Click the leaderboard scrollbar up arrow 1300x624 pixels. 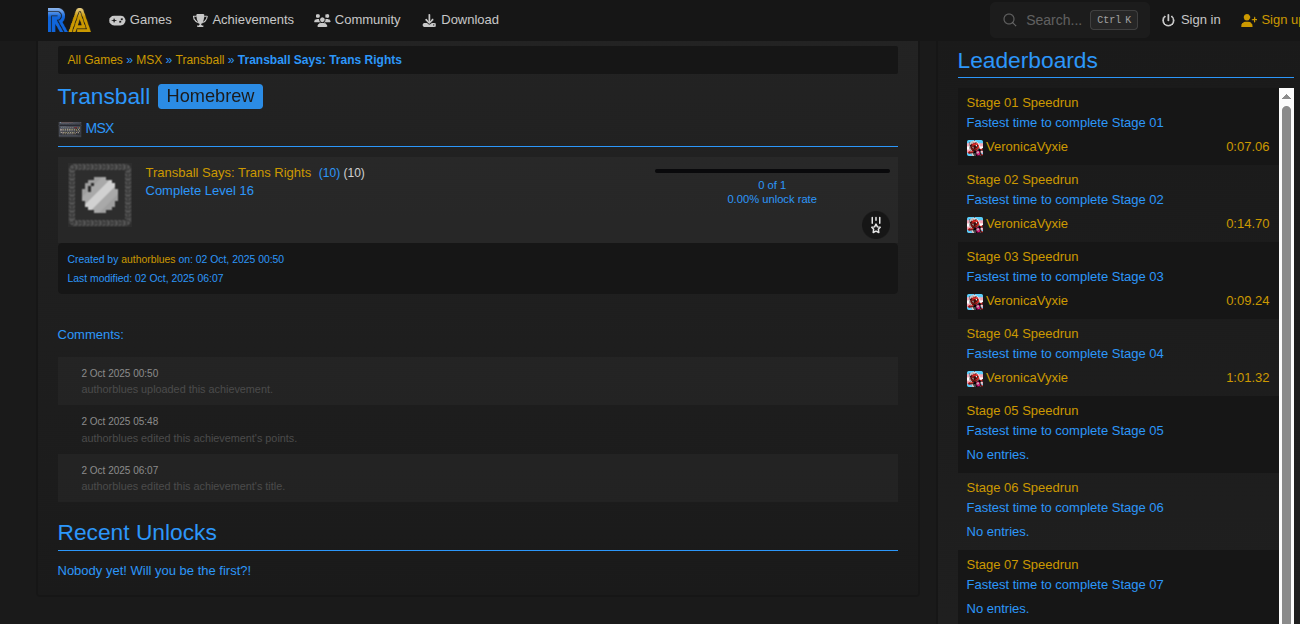(x=1286, y=96)
